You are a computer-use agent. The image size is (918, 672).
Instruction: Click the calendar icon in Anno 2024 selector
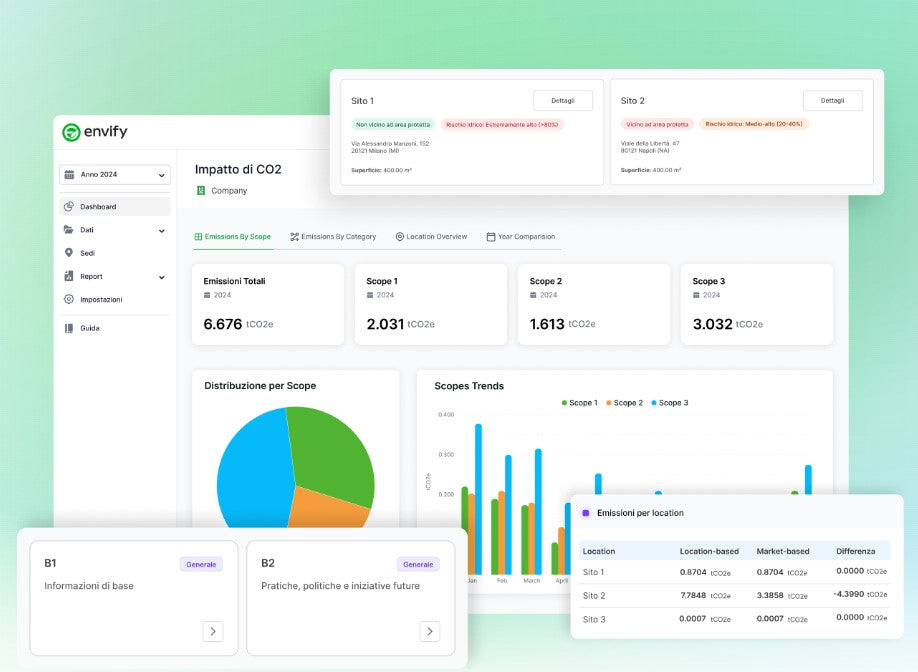(69, 175)
